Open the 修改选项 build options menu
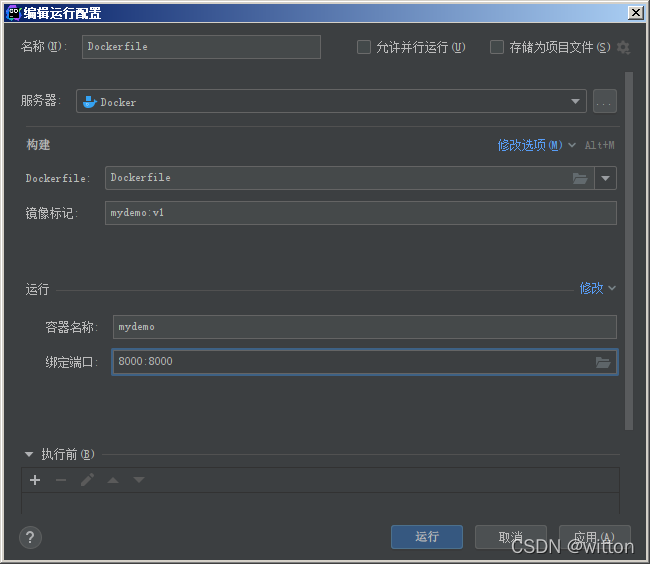Viewport: 650px width, 564px height. click(536, 145)
